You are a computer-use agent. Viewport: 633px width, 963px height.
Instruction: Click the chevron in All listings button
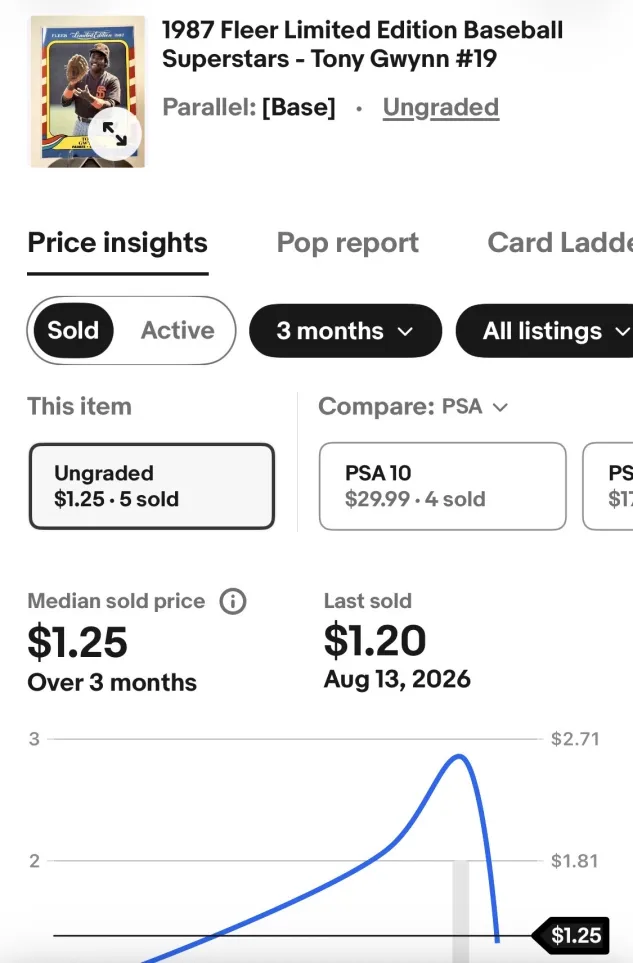pos(623,332)
